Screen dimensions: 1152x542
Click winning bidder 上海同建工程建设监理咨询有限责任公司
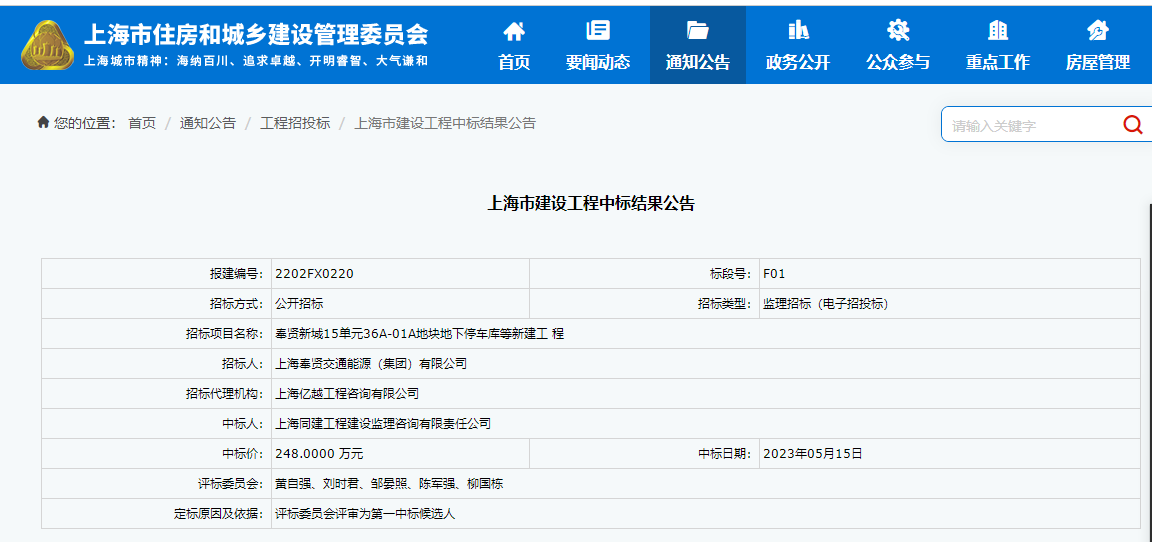pyautogui.click(x=383, y=424)
